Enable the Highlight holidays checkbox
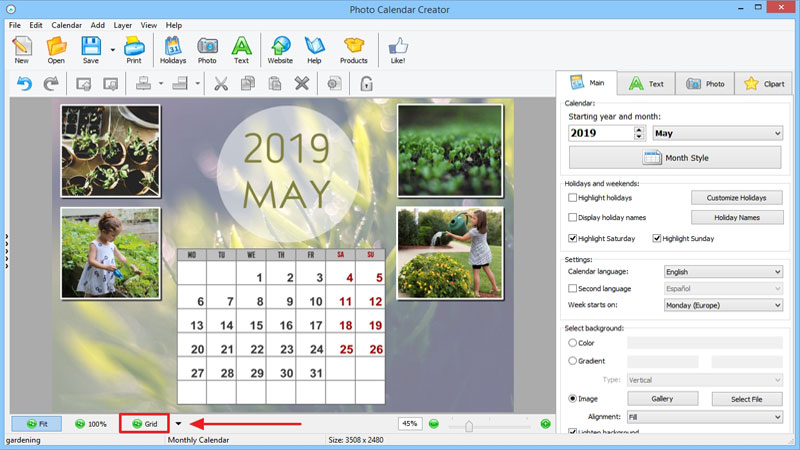The height and width of the screenshot is (450, 800). coord(572,197)
